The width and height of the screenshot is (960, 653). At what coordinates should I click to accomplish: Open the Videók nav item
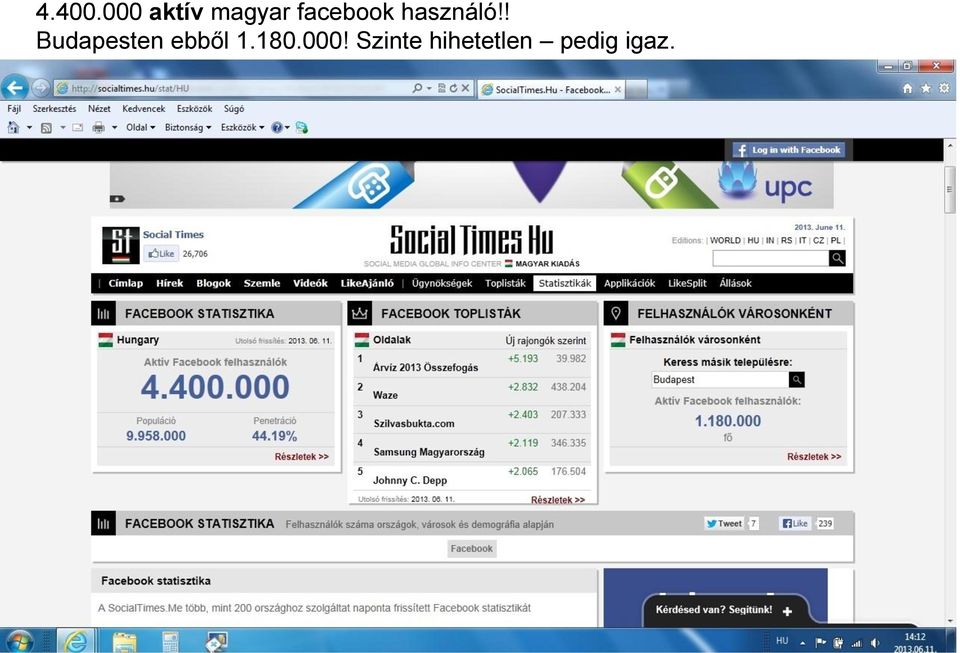point(310,283)
